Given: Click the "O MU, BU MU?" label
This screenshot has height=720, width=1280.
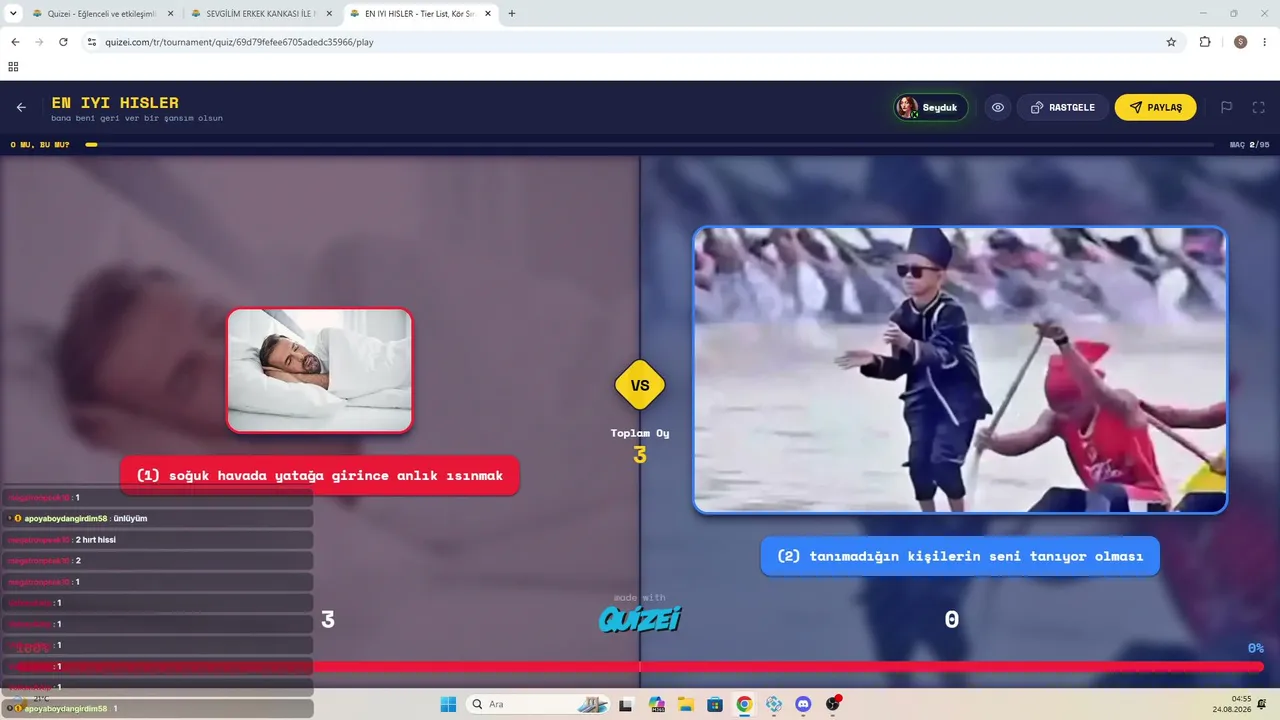Looking at the screenshot, I should (40, 145).
